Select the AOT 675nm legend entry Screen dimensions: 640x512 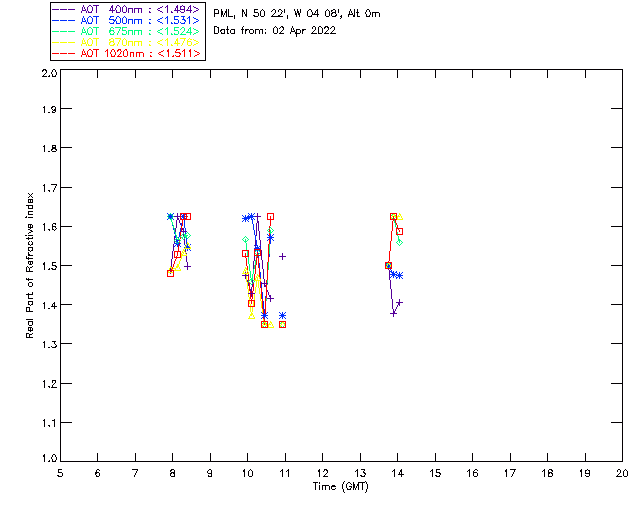(x=126, y=31)
